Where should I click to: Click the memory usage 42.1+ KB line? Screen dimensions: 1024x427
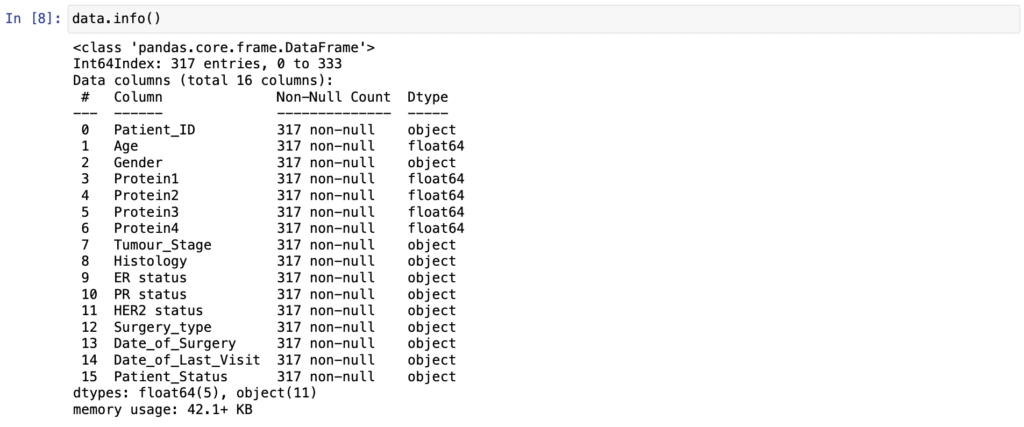[163, 410]
